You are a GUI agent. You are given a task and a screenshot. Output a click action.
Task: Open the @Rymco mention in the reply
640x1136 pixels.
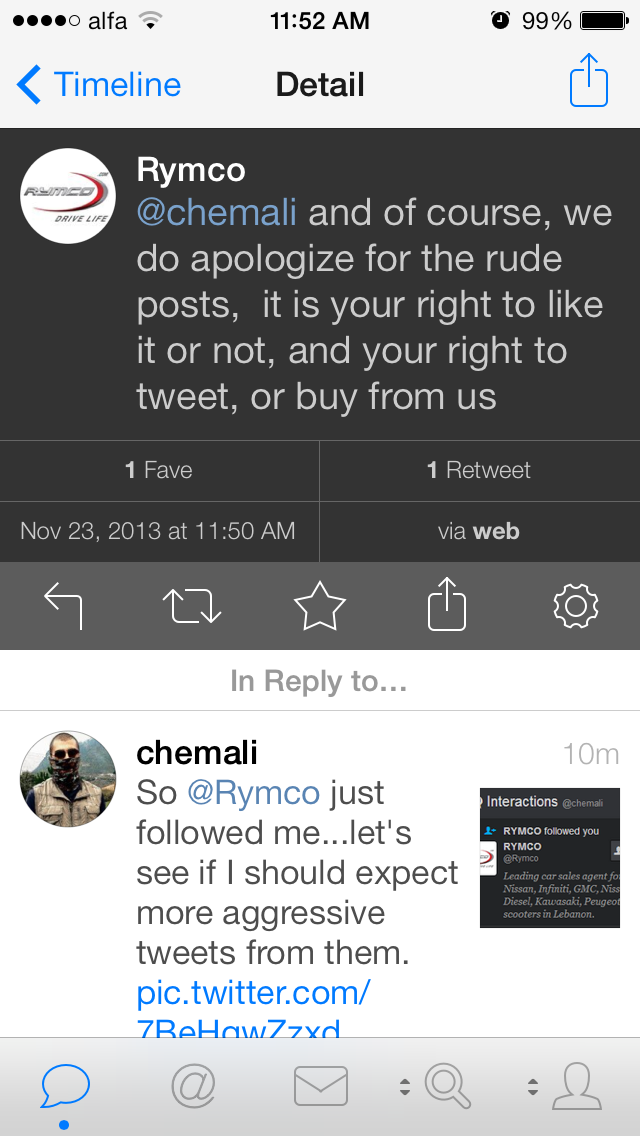(254, 793)
